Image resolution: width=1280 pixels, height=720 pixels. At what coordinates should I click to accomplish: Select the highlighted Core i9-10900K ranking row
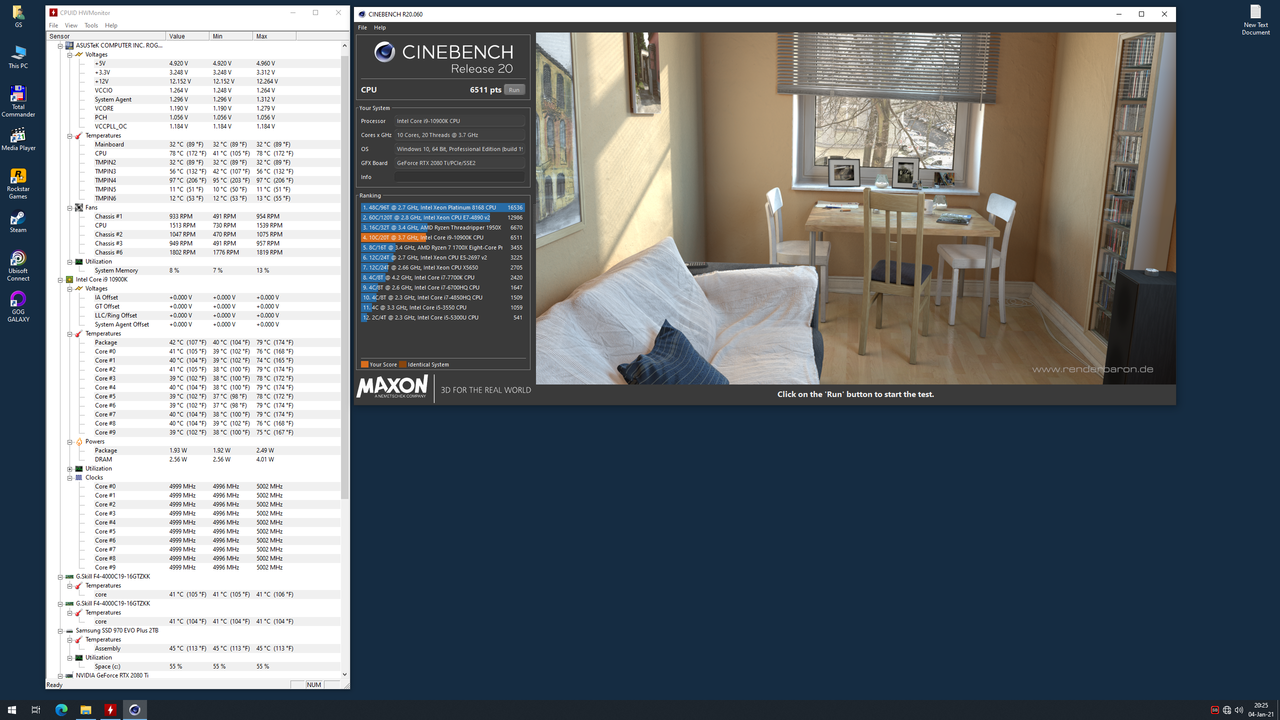443,237
